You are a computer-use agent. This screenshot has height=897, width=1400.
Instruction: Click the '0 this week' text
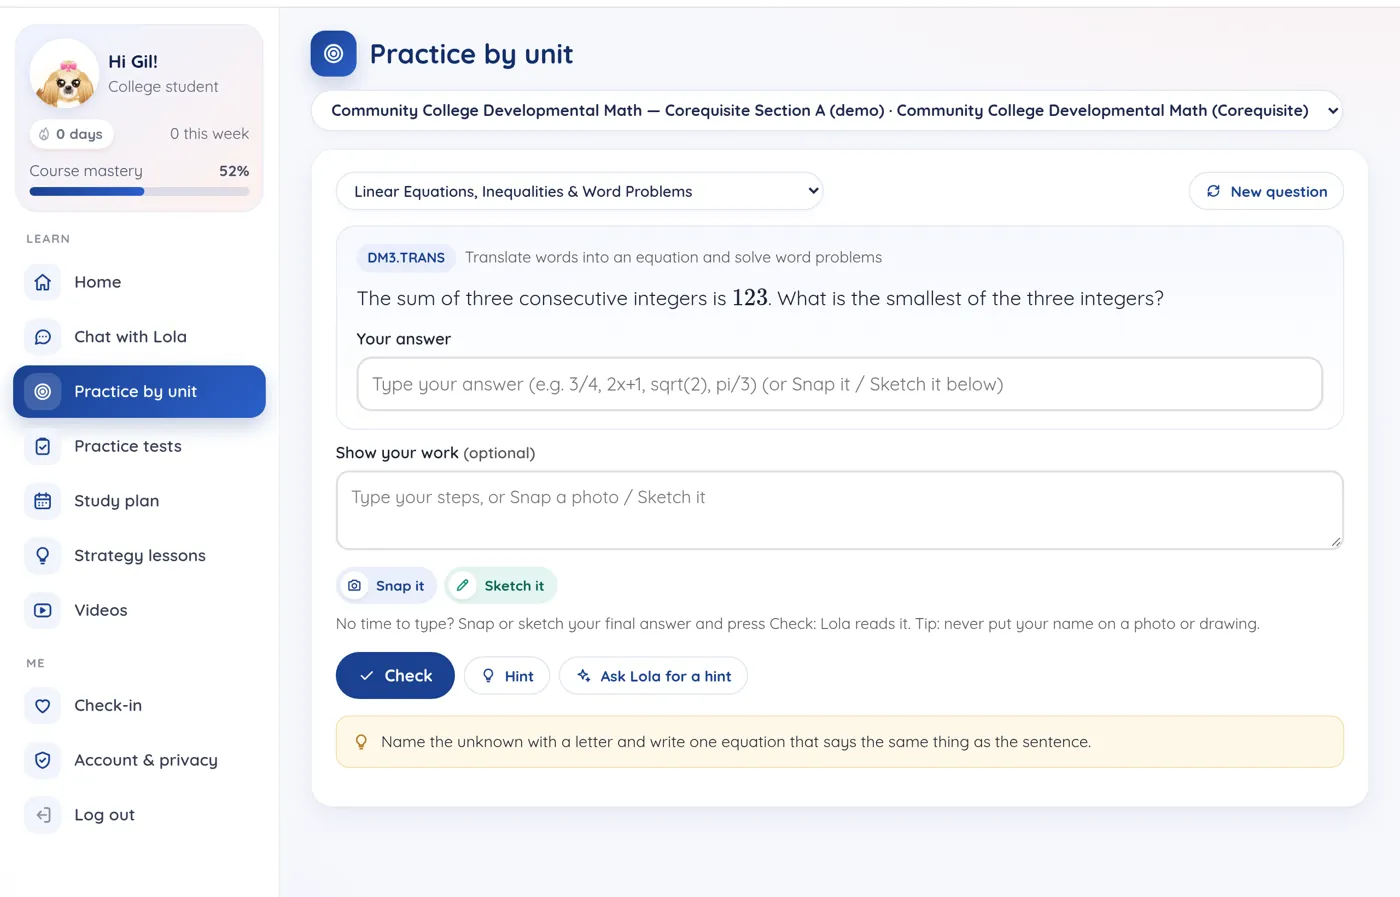pos(209,134)
